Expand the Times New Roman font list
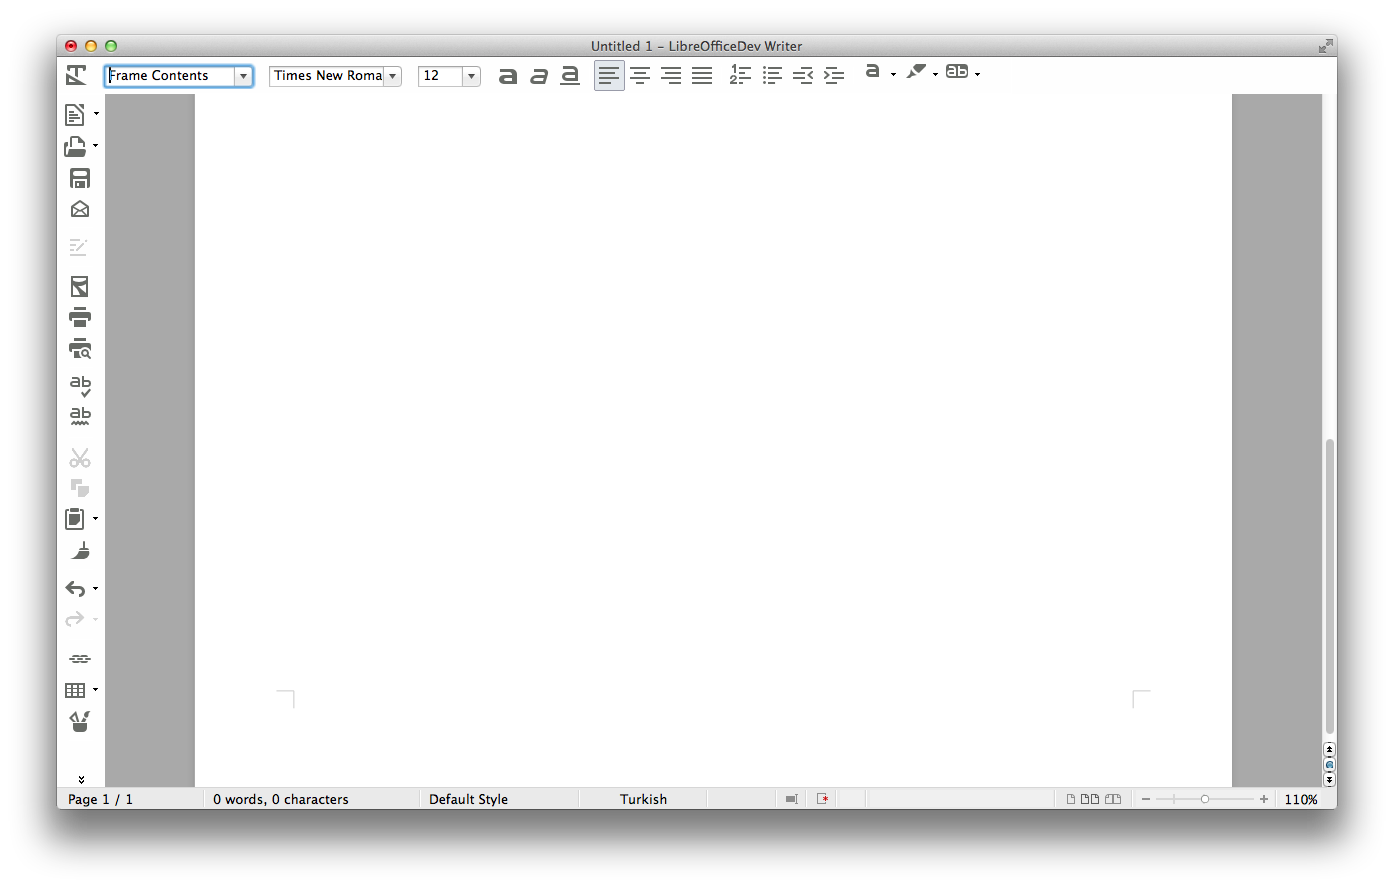 point(393,76)
